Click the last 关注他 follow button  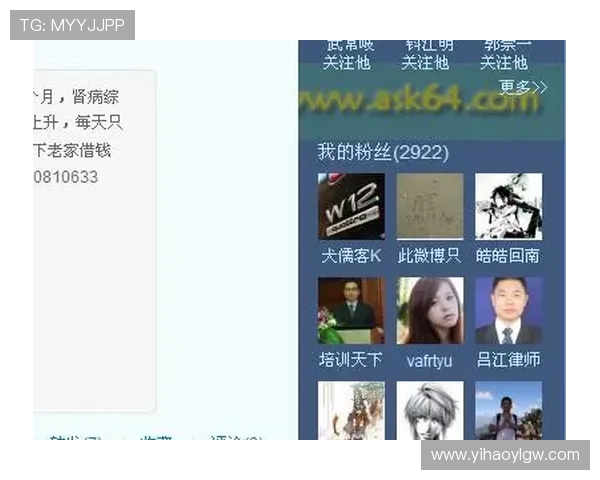pos(504,63)
